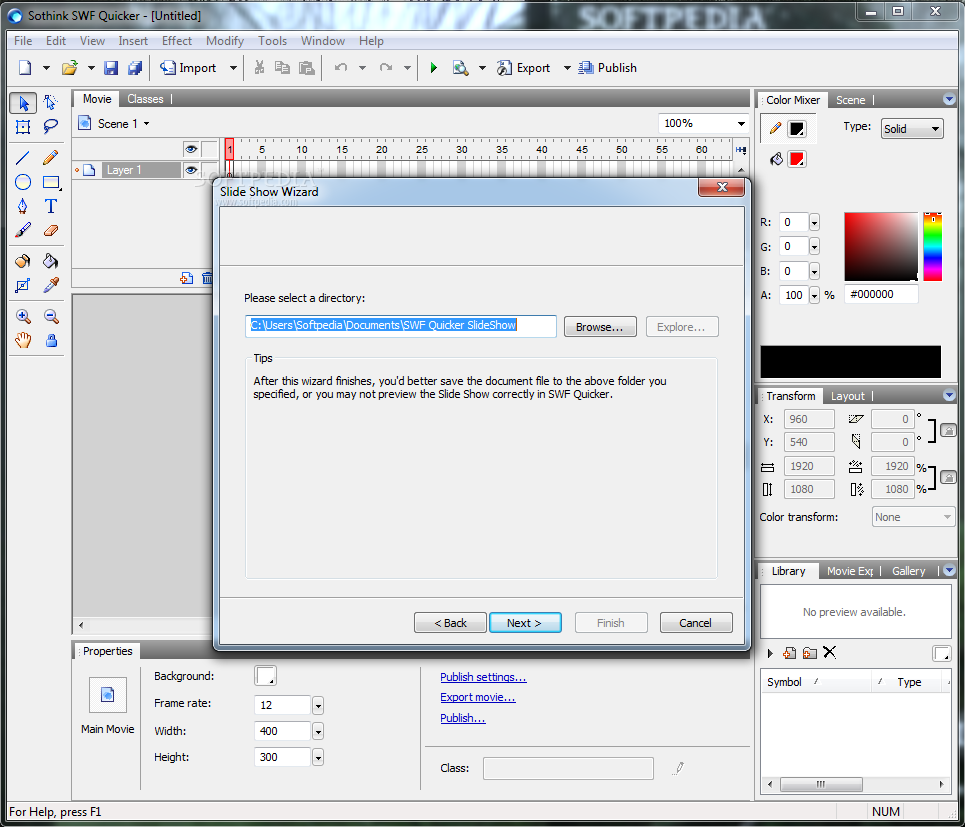Select the Eyedropper tool

[50, 286]
